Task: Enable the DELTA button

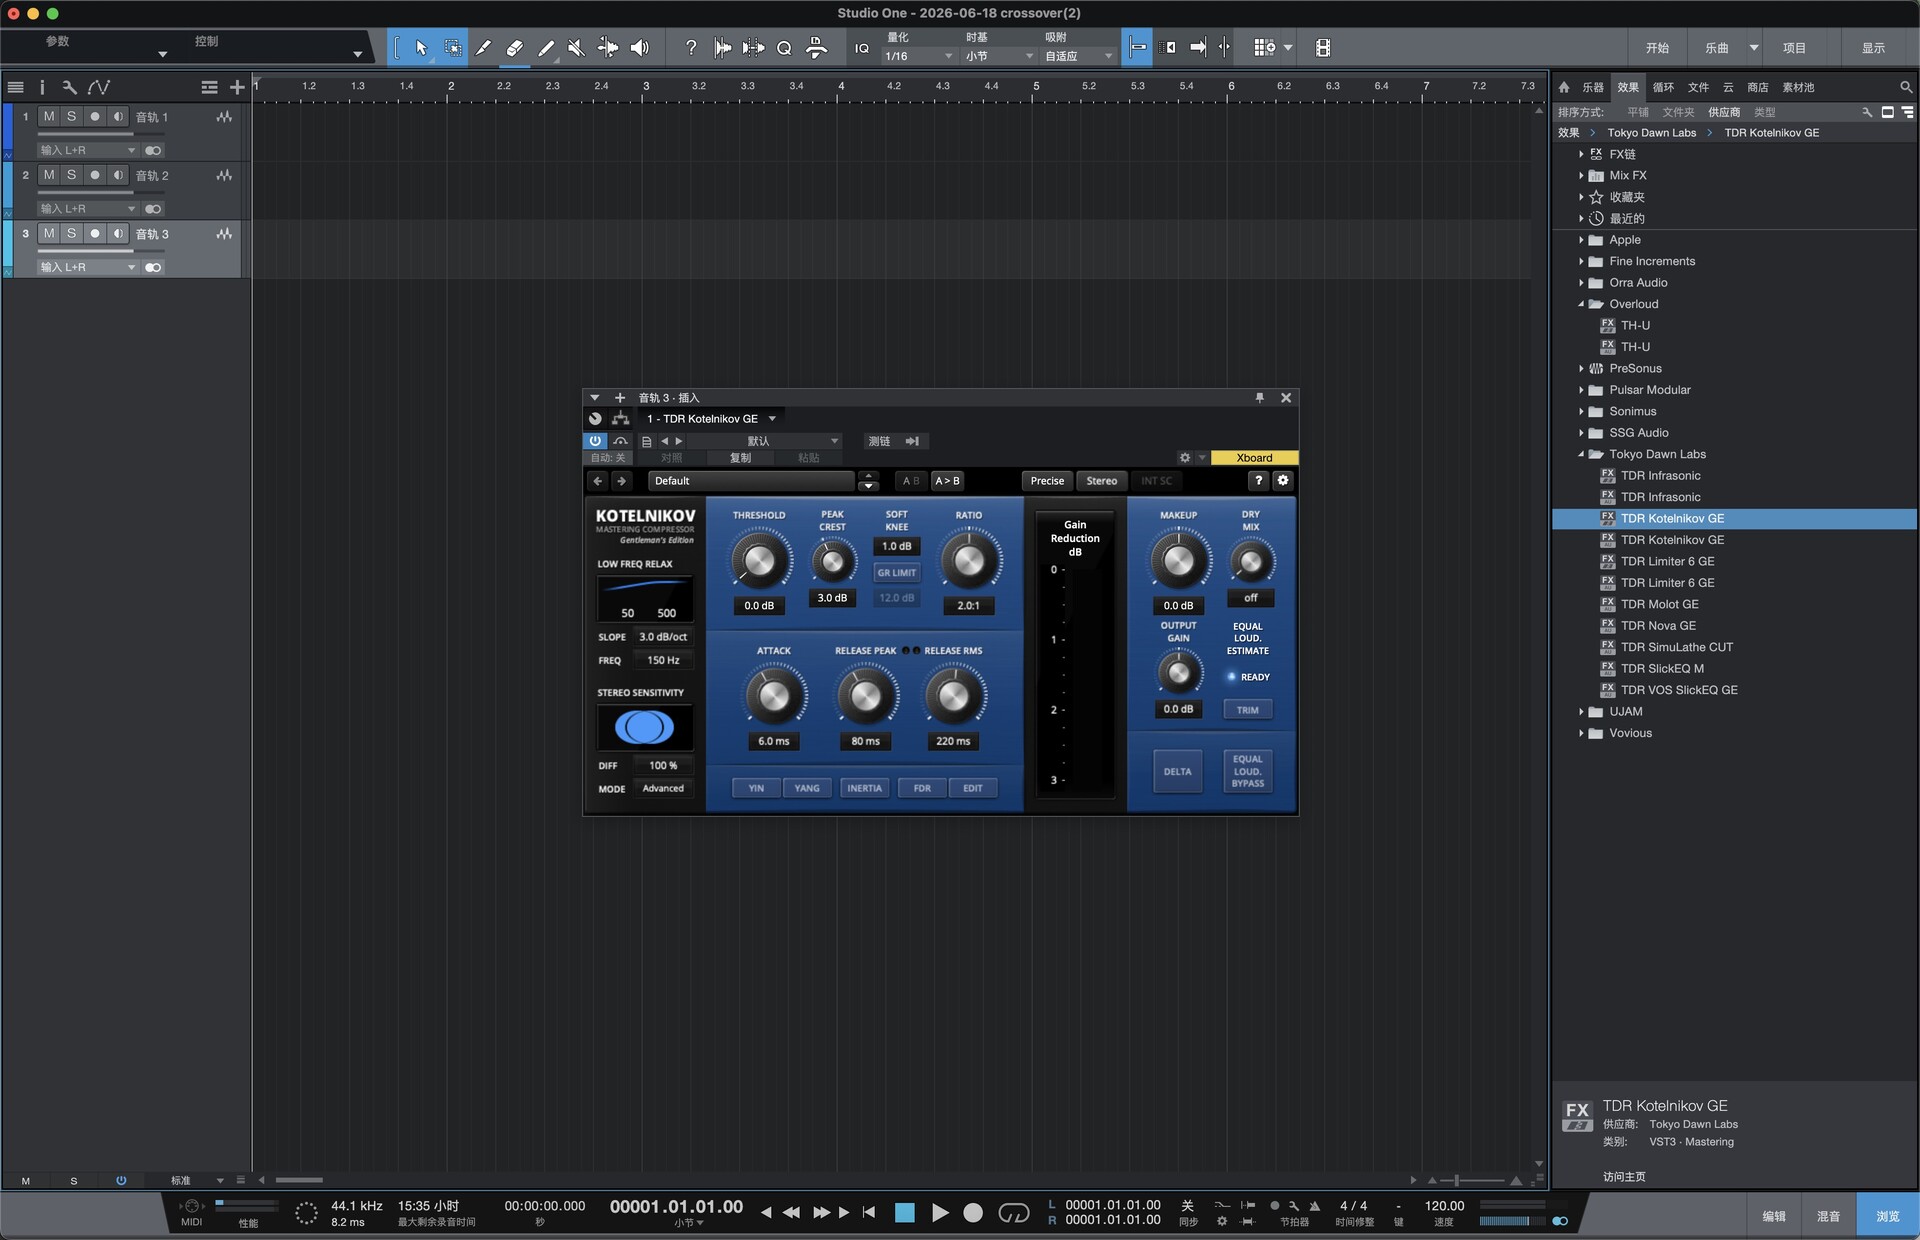Action: tap(1178, 772)
